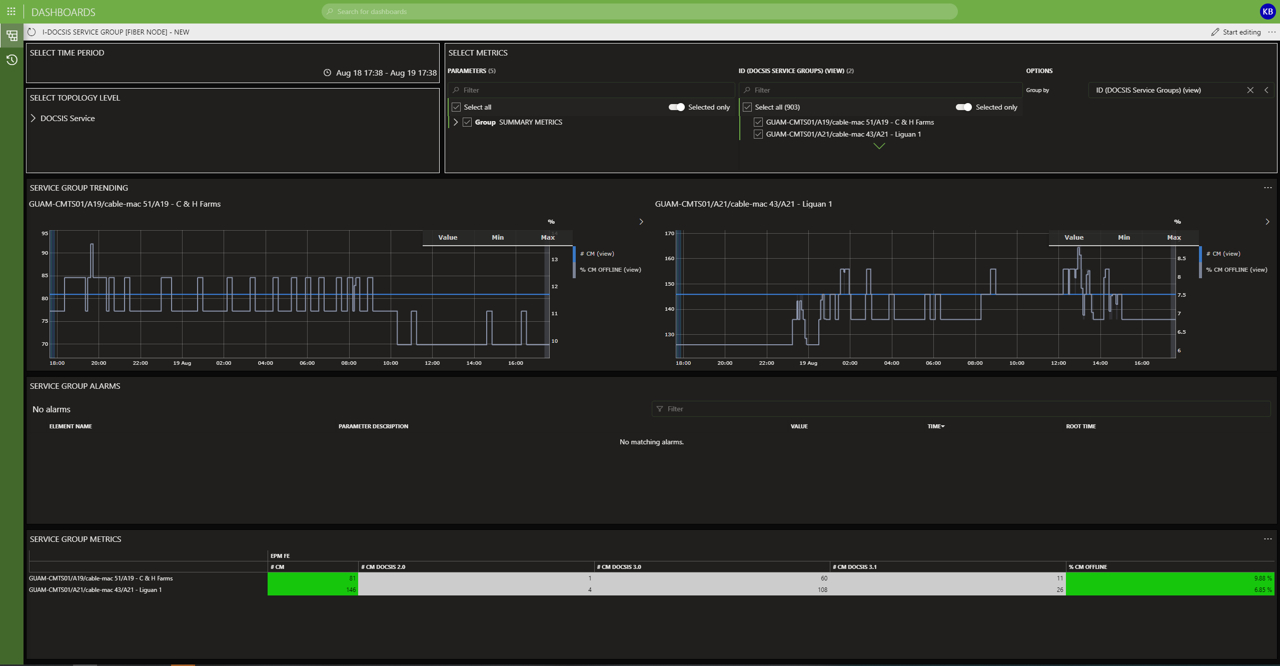Click Max header in C & H Farms legend
Screen dimensions: 1280x666
[548, 238]
